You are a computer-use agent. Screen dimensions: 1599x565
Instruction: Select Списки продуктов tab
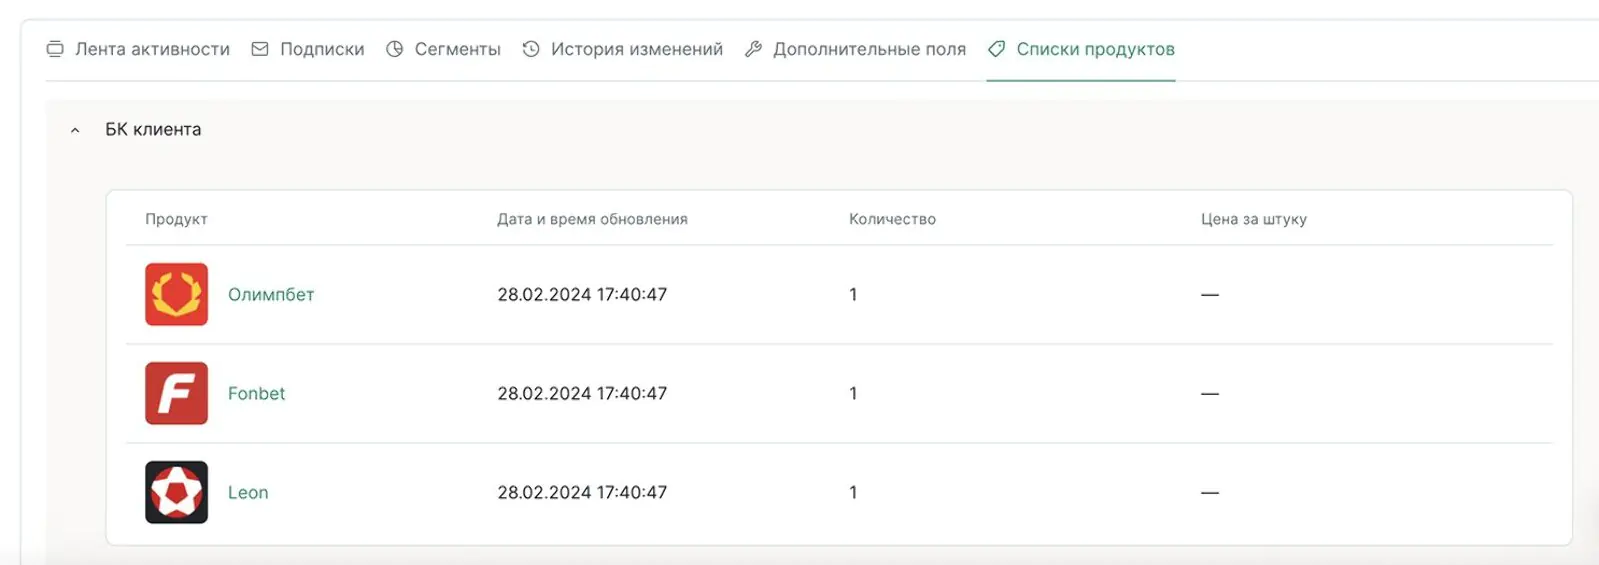[x=1081, y=49]
